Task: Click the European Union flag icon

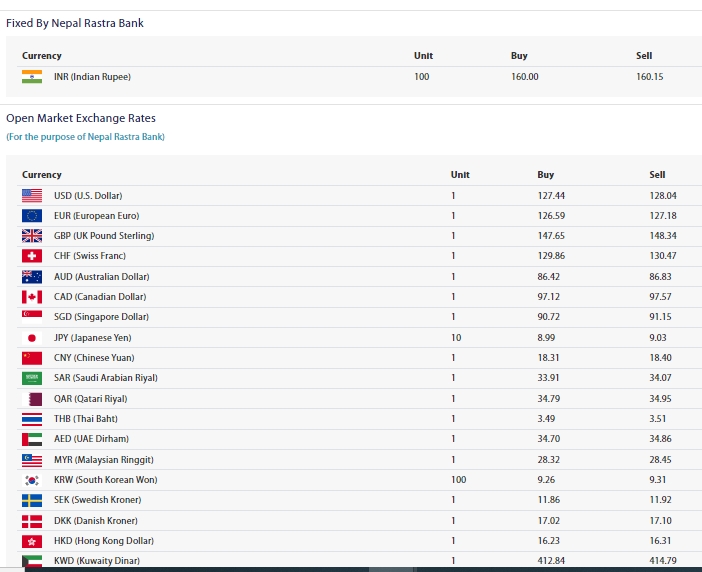Action: pyautogui.click(x=32, y=216)
